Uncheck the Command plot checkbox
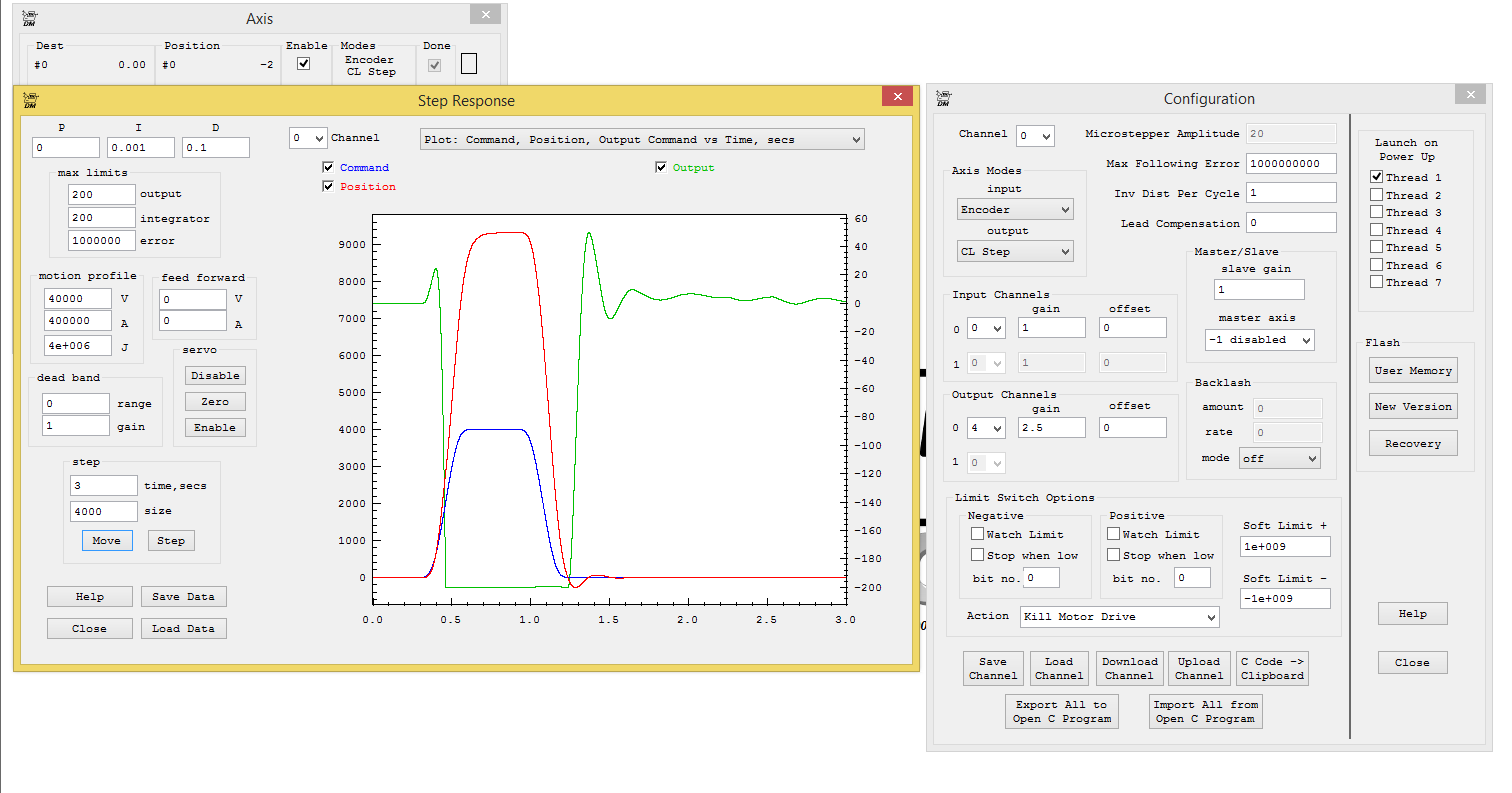The height and width of the screenshot is (793, 1512). pyautogui.click(x=329, y=168)
